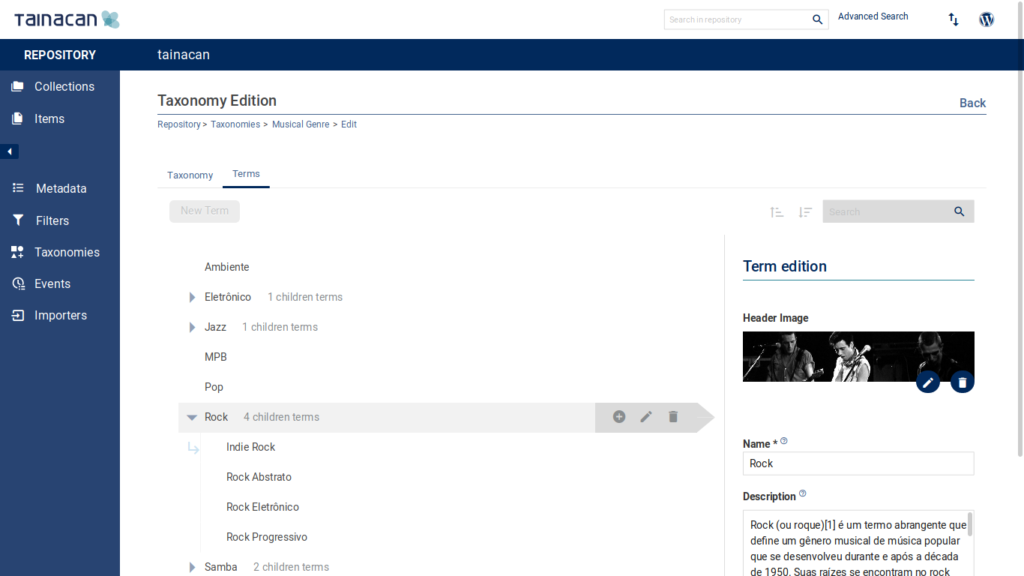Expand the Samba term's children

(191, 567)
